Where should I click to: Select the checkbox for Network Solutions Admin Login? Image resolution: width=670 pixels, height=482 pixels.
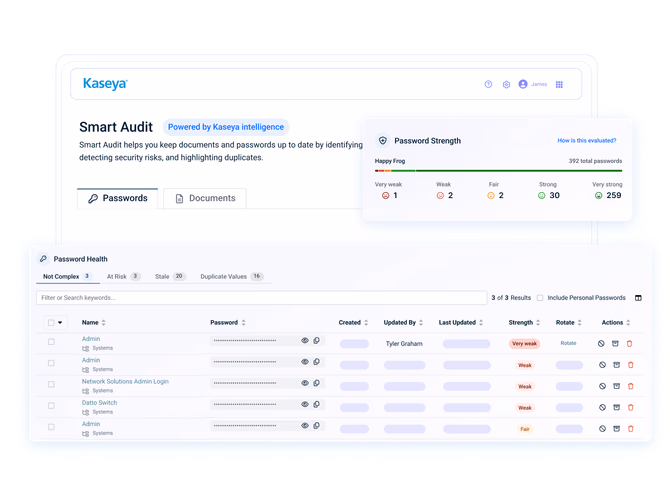tap(51, 384)
